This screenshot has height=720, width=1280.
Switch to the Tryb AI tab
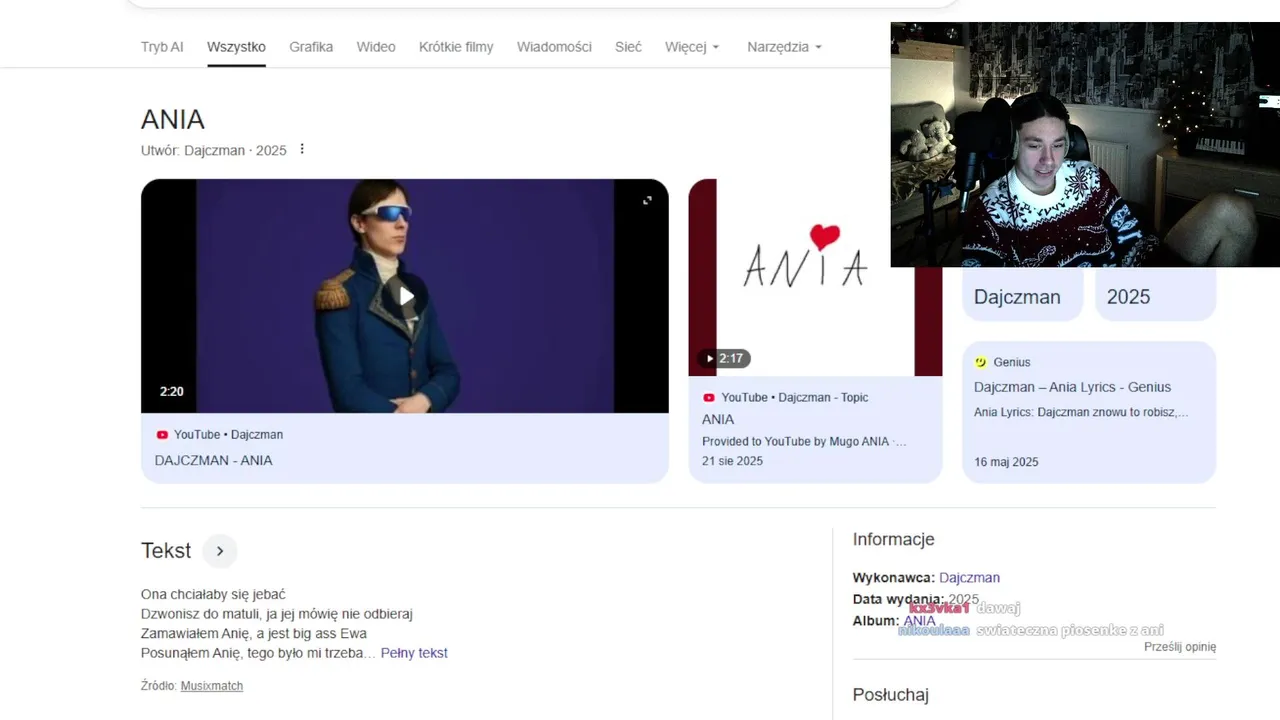coord(162,47)
